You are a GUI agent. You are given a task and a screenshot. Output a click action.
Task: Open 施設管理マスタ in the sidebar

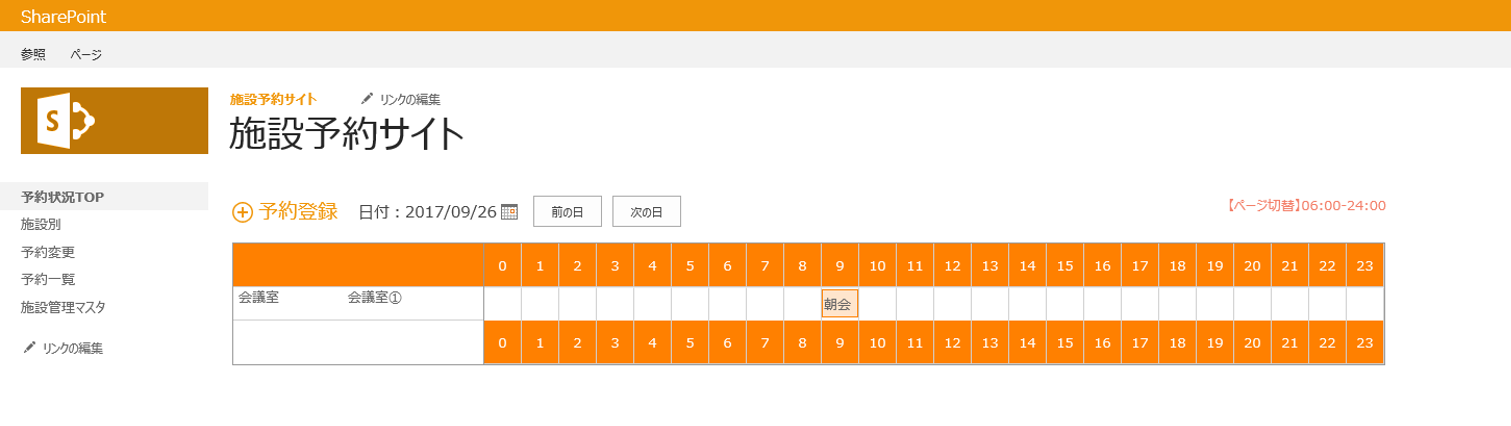63,307
